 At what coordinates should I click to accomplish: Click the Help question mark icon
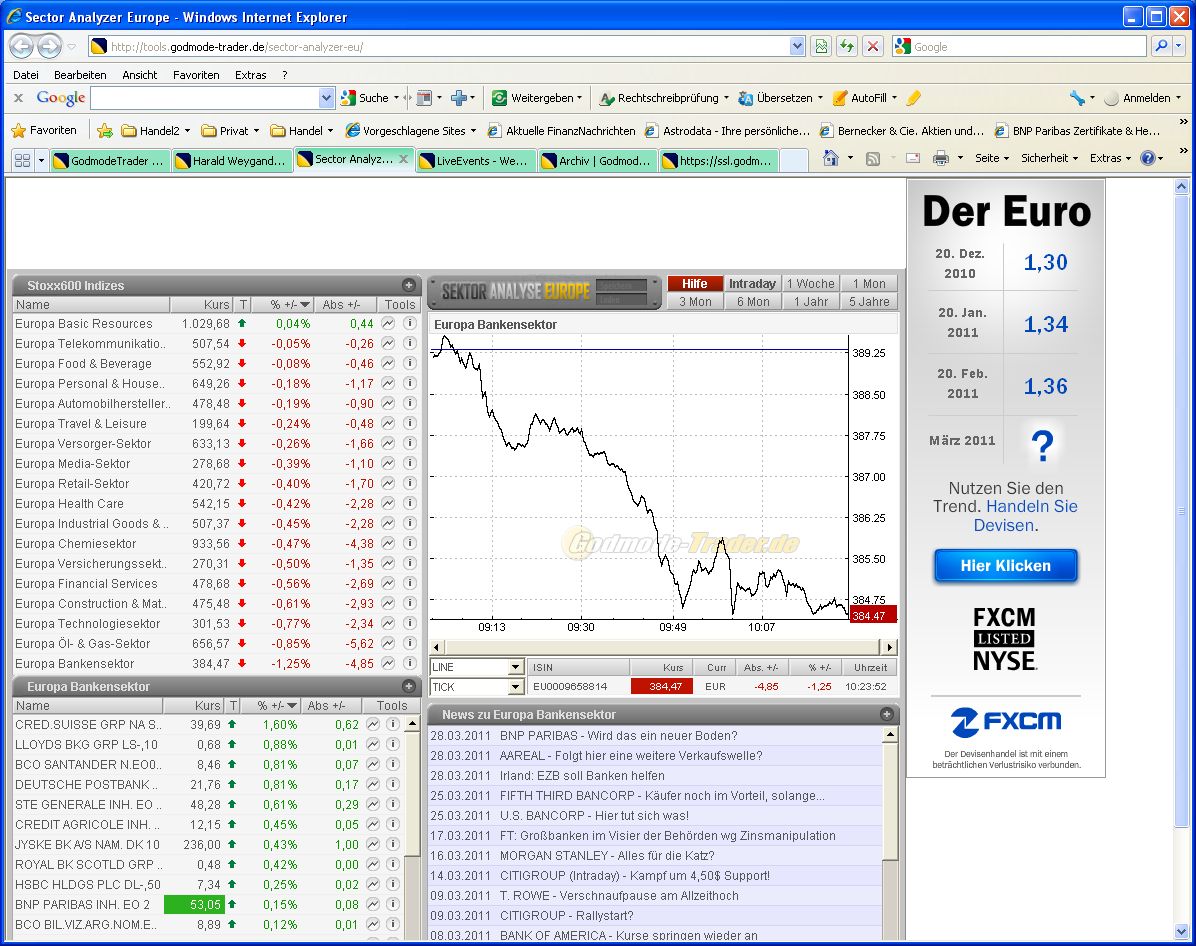tap(1147, 158)
